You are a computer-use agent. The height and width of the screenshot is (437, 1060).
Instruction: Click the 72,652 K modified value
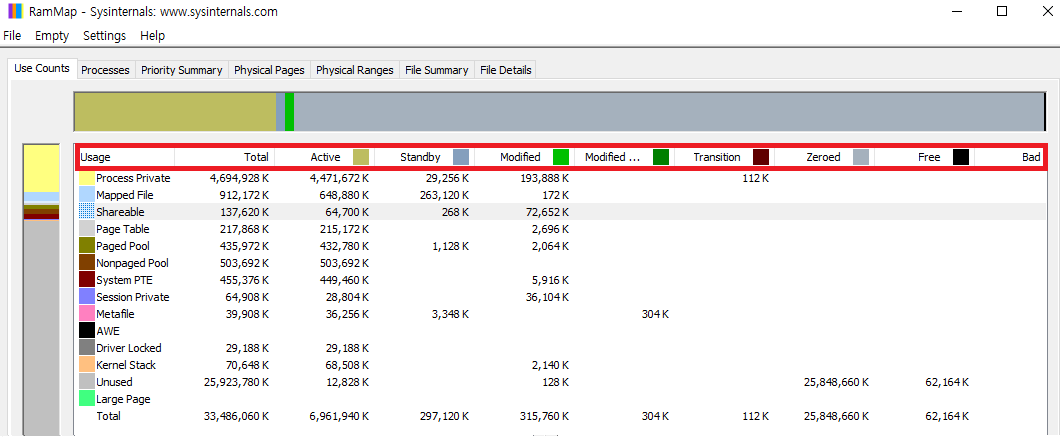(548, 212)
